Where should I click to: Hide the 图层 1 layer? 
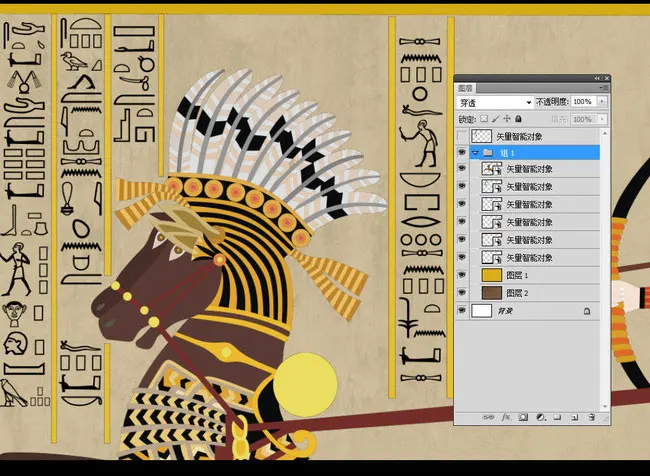462,275
